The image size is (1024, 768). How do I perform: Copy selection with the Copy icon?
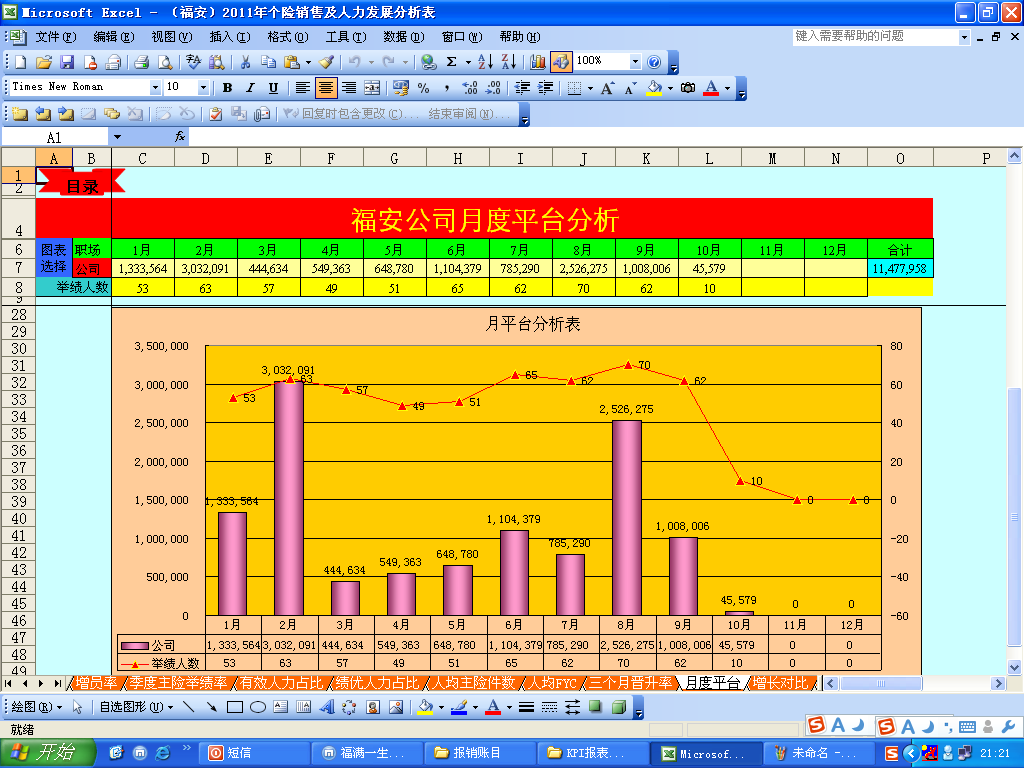[268, 62]
